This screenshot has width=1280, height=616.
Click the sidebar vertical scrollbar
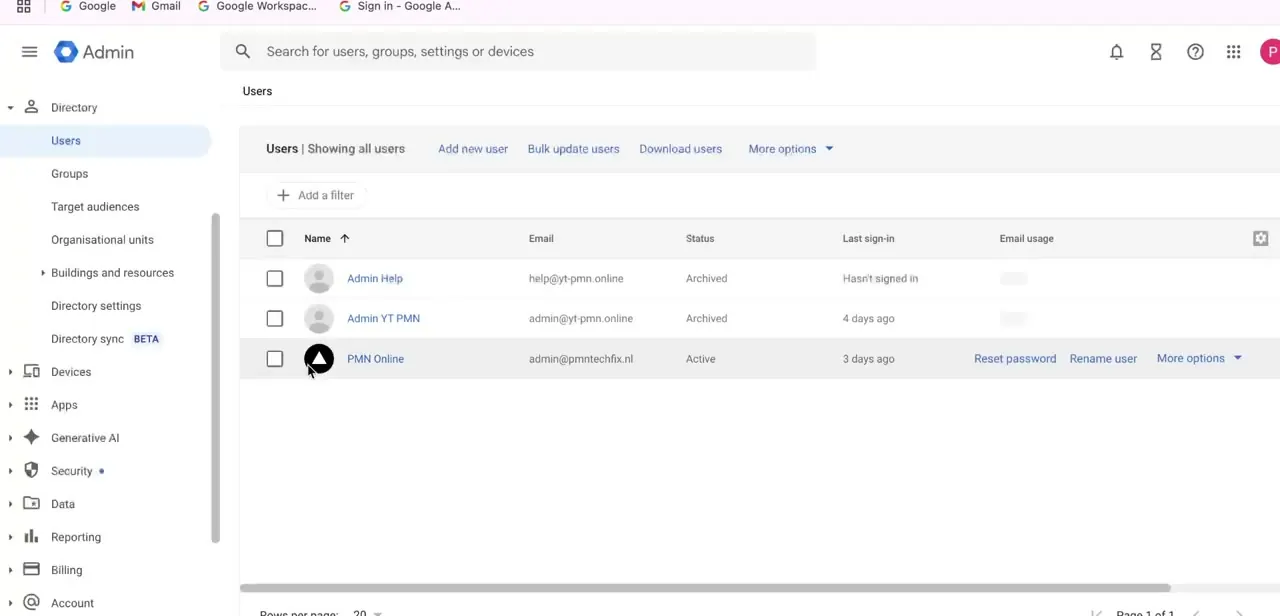215,378
